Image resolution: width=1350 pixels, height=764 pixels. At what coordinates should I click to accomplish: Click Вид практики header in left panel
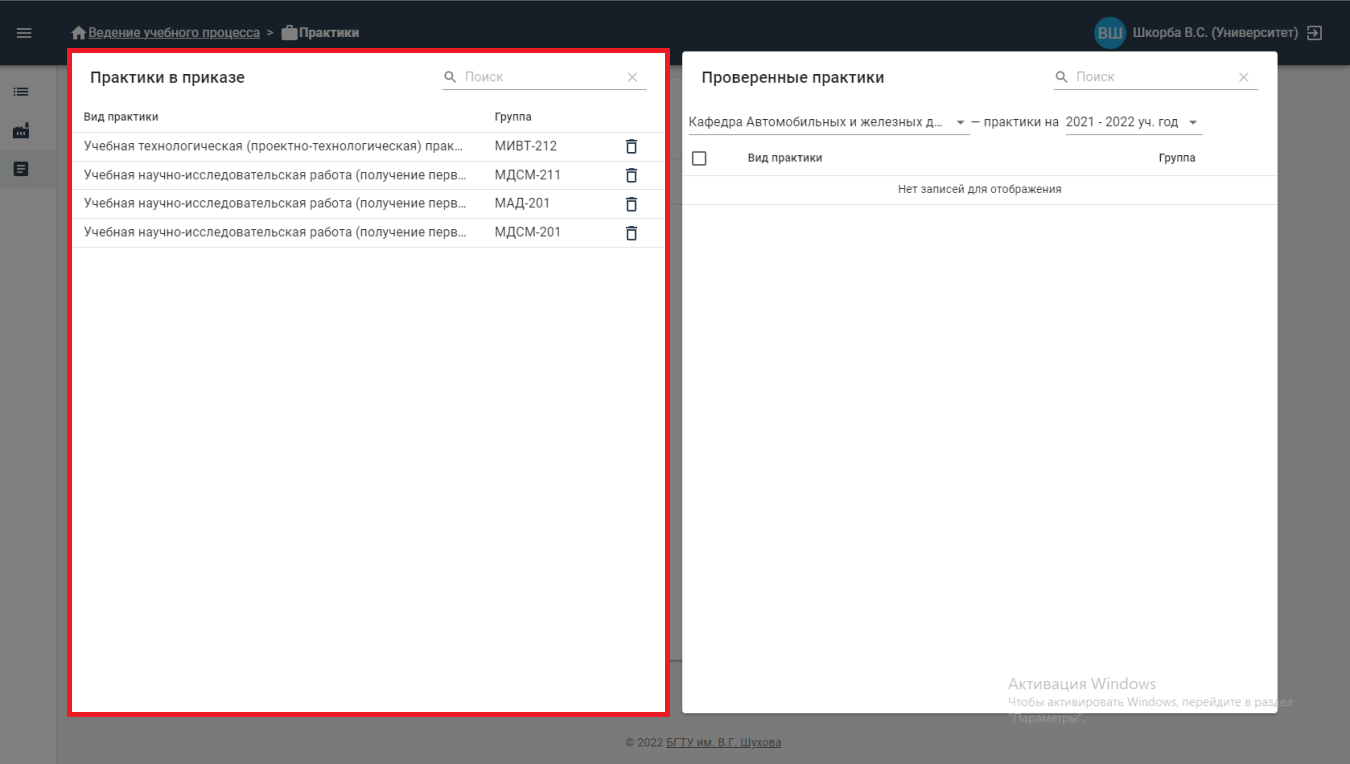click(121, 117)
